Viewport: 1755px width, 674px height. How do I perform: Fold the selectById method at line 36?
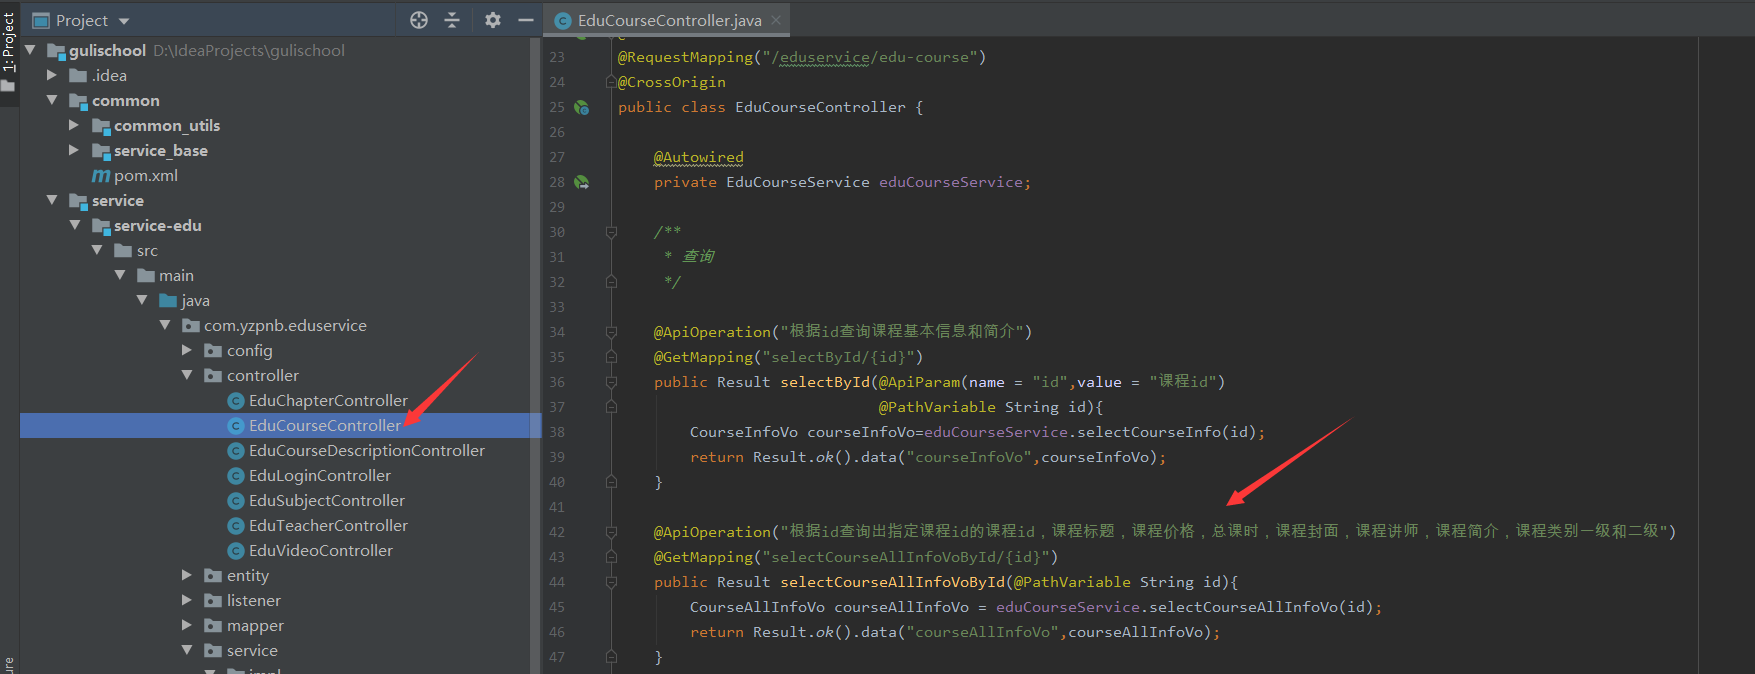pos(611,382)
